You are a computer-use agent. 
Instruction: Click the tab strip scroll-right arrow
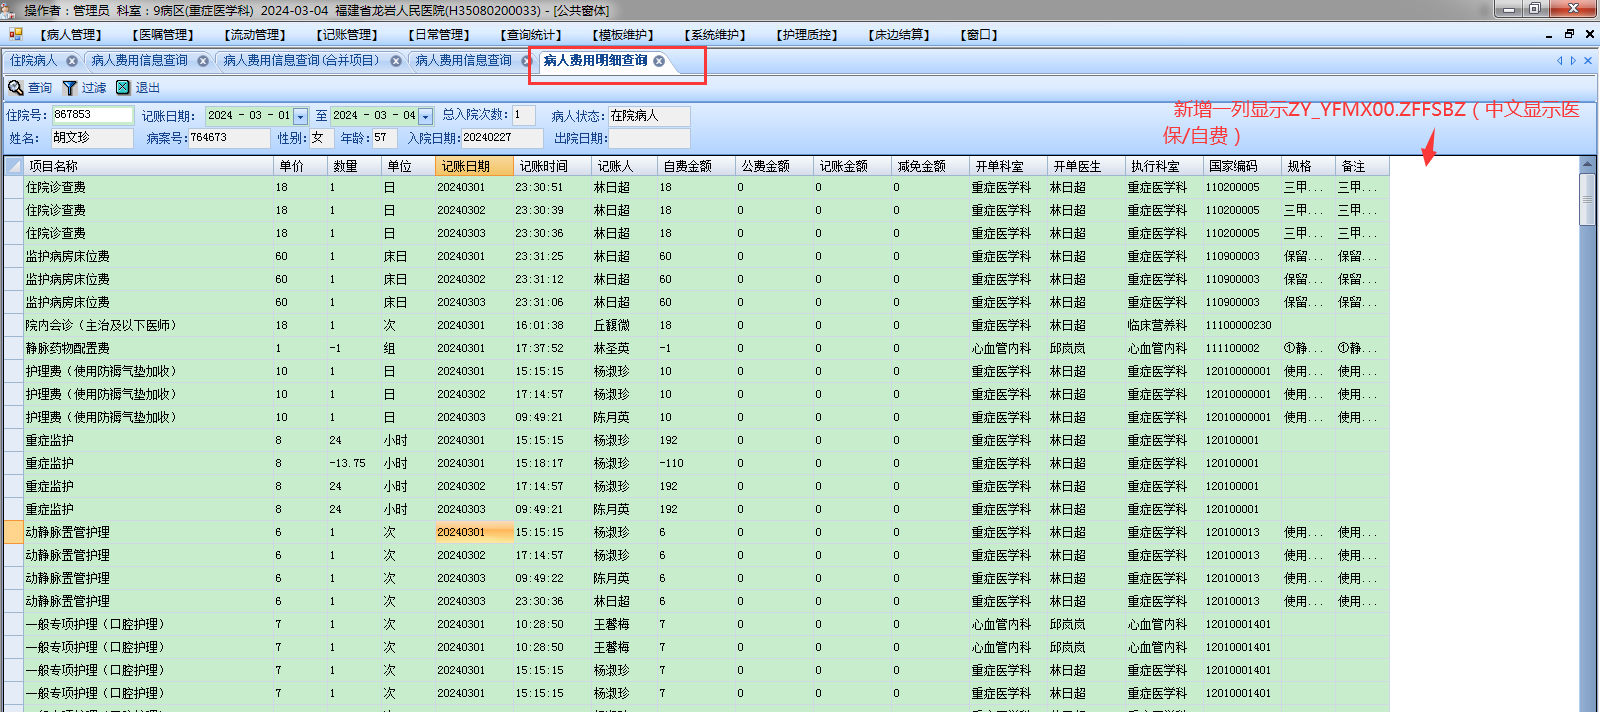pyautogui.click(x=1573, y=61)
